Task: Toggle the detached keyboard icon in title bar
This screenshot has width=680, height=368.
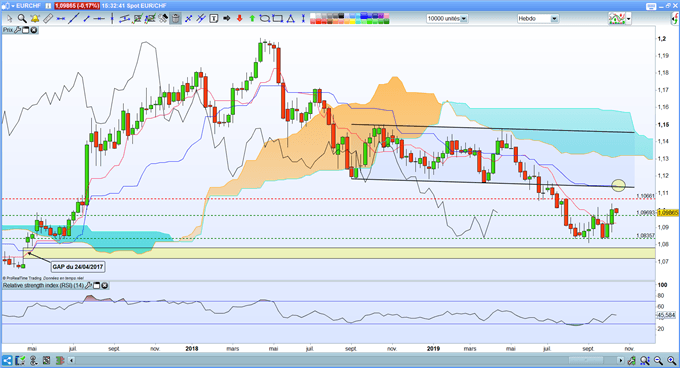Action: point(651,6)
